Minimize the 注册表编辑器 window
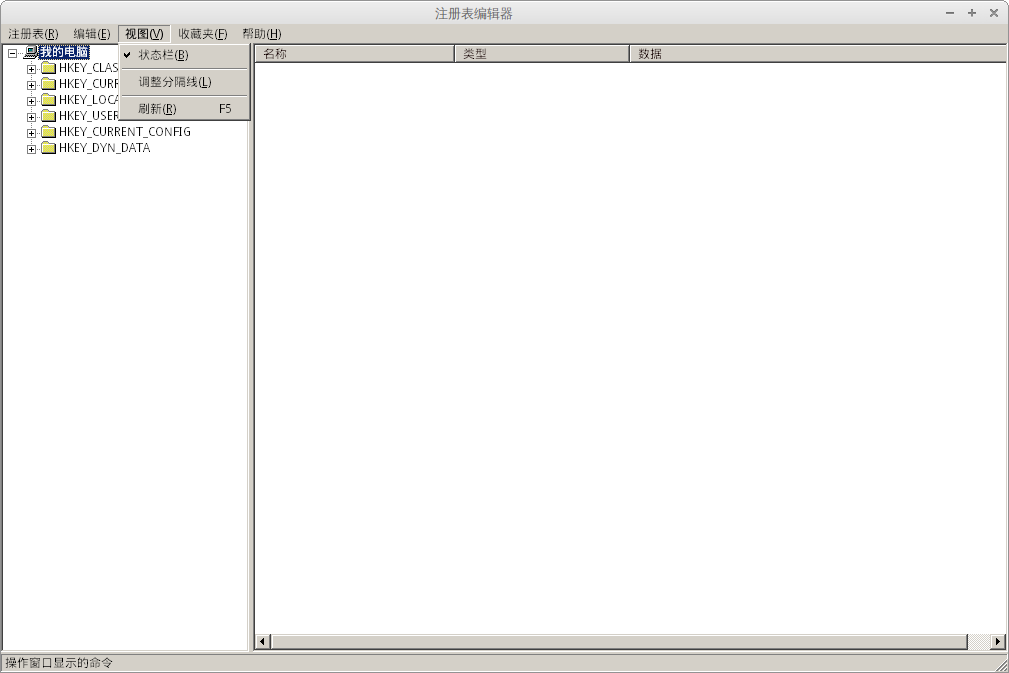Image resolution: width=1009 pixels, height=673 pixels. point(950,13)
